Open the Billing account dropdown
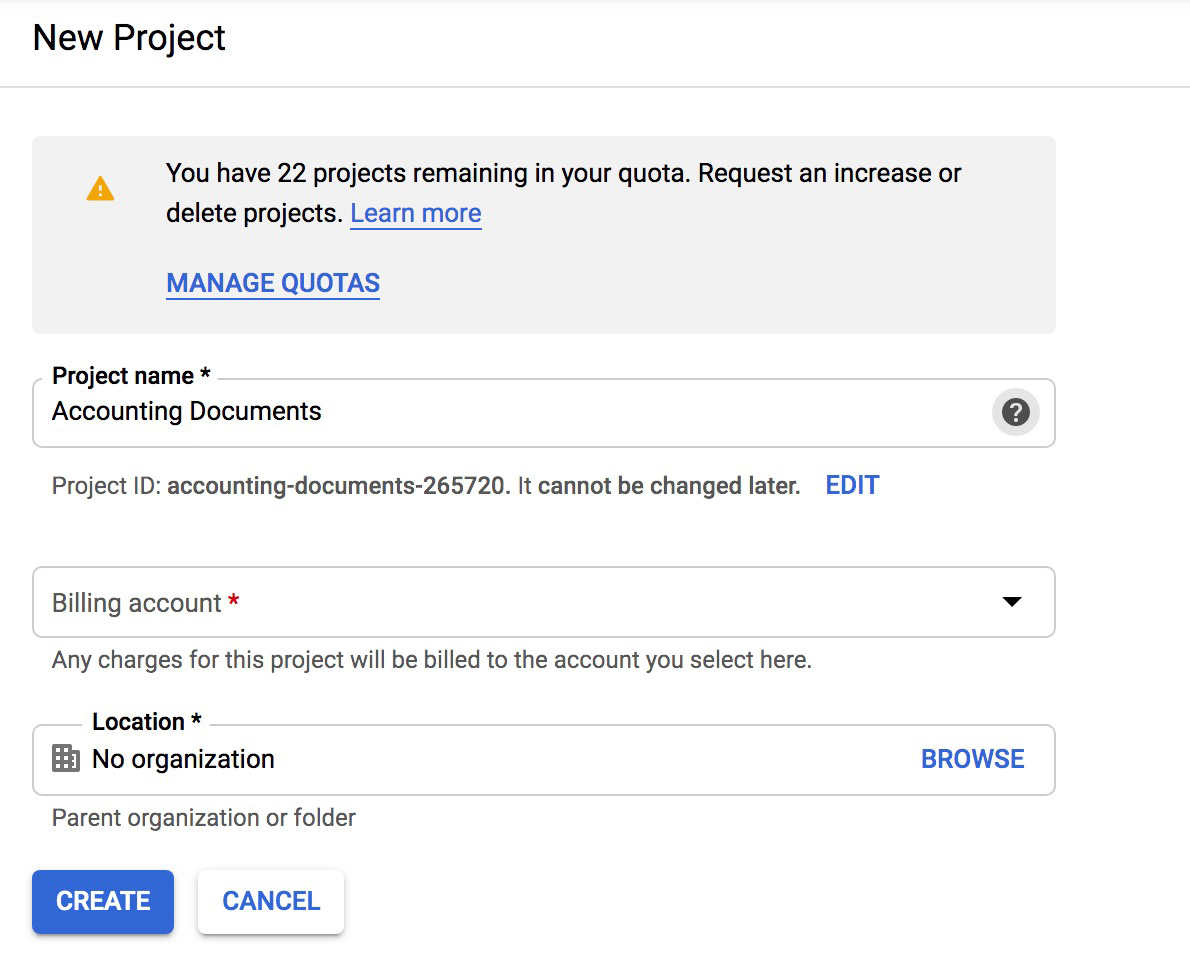The width and height of the screenshot is (1190, 980). [x=543, y=602]
